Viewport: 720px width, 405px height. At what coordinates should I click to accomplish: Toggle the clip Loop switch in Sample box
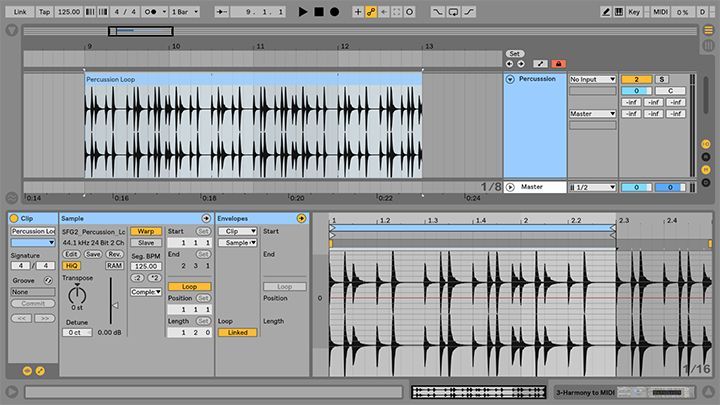(x=189, y=287)
